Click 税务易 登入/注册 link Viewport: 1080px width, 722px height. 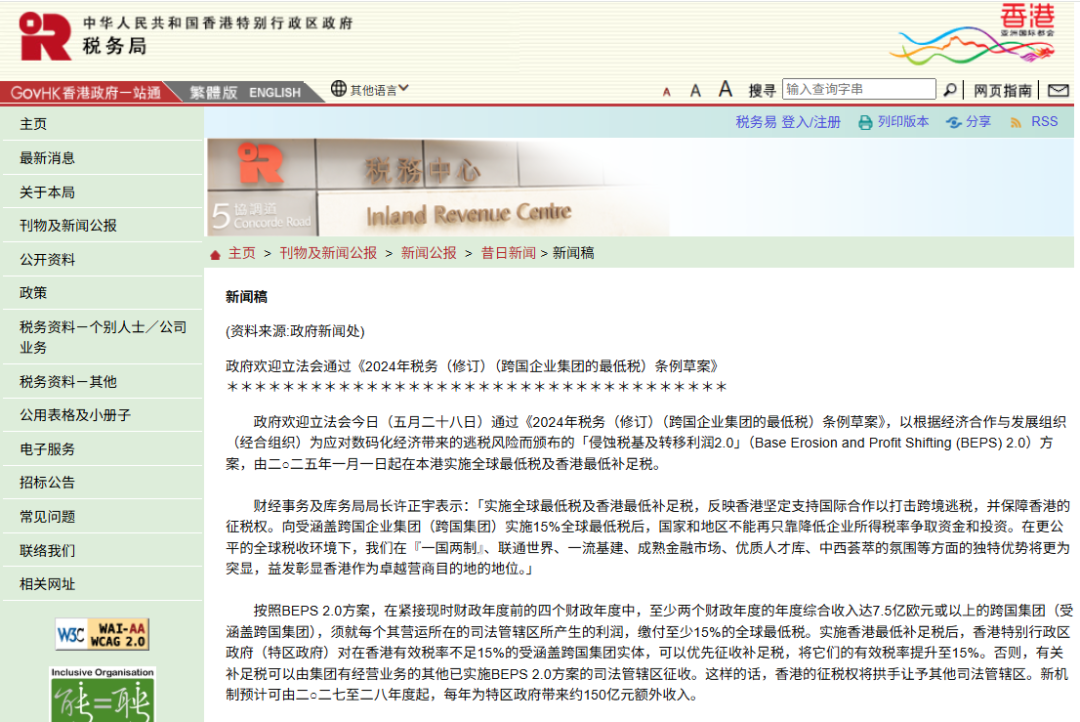coord(788,122)
